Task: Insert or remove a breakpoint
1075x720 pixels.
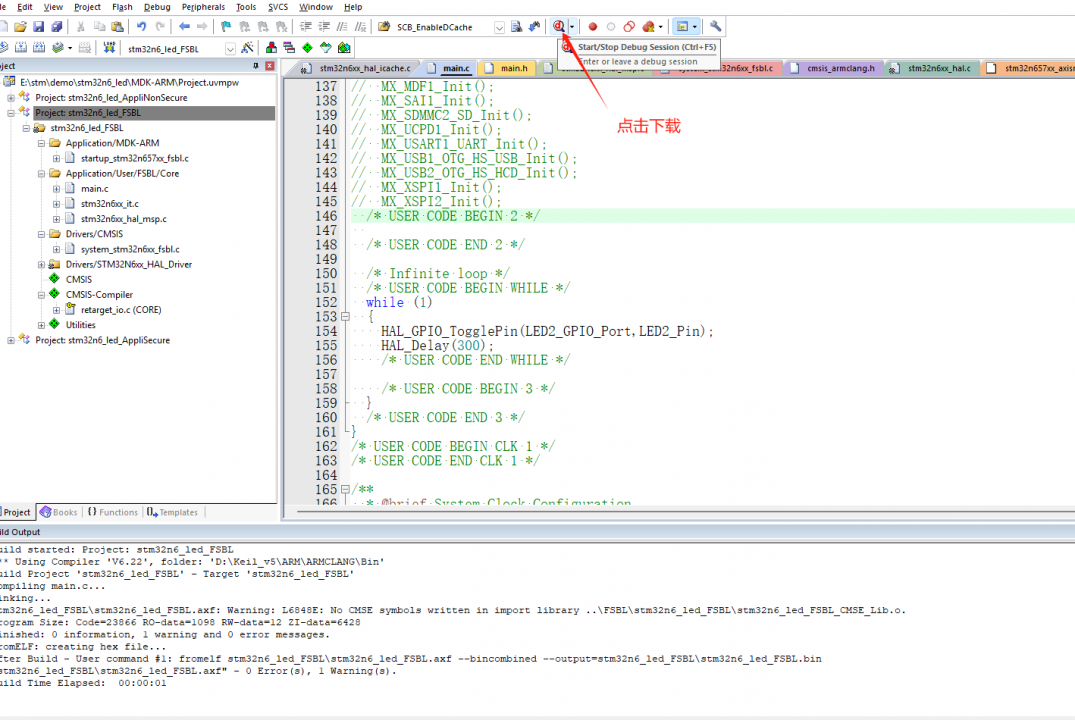Action: point(592,26)
